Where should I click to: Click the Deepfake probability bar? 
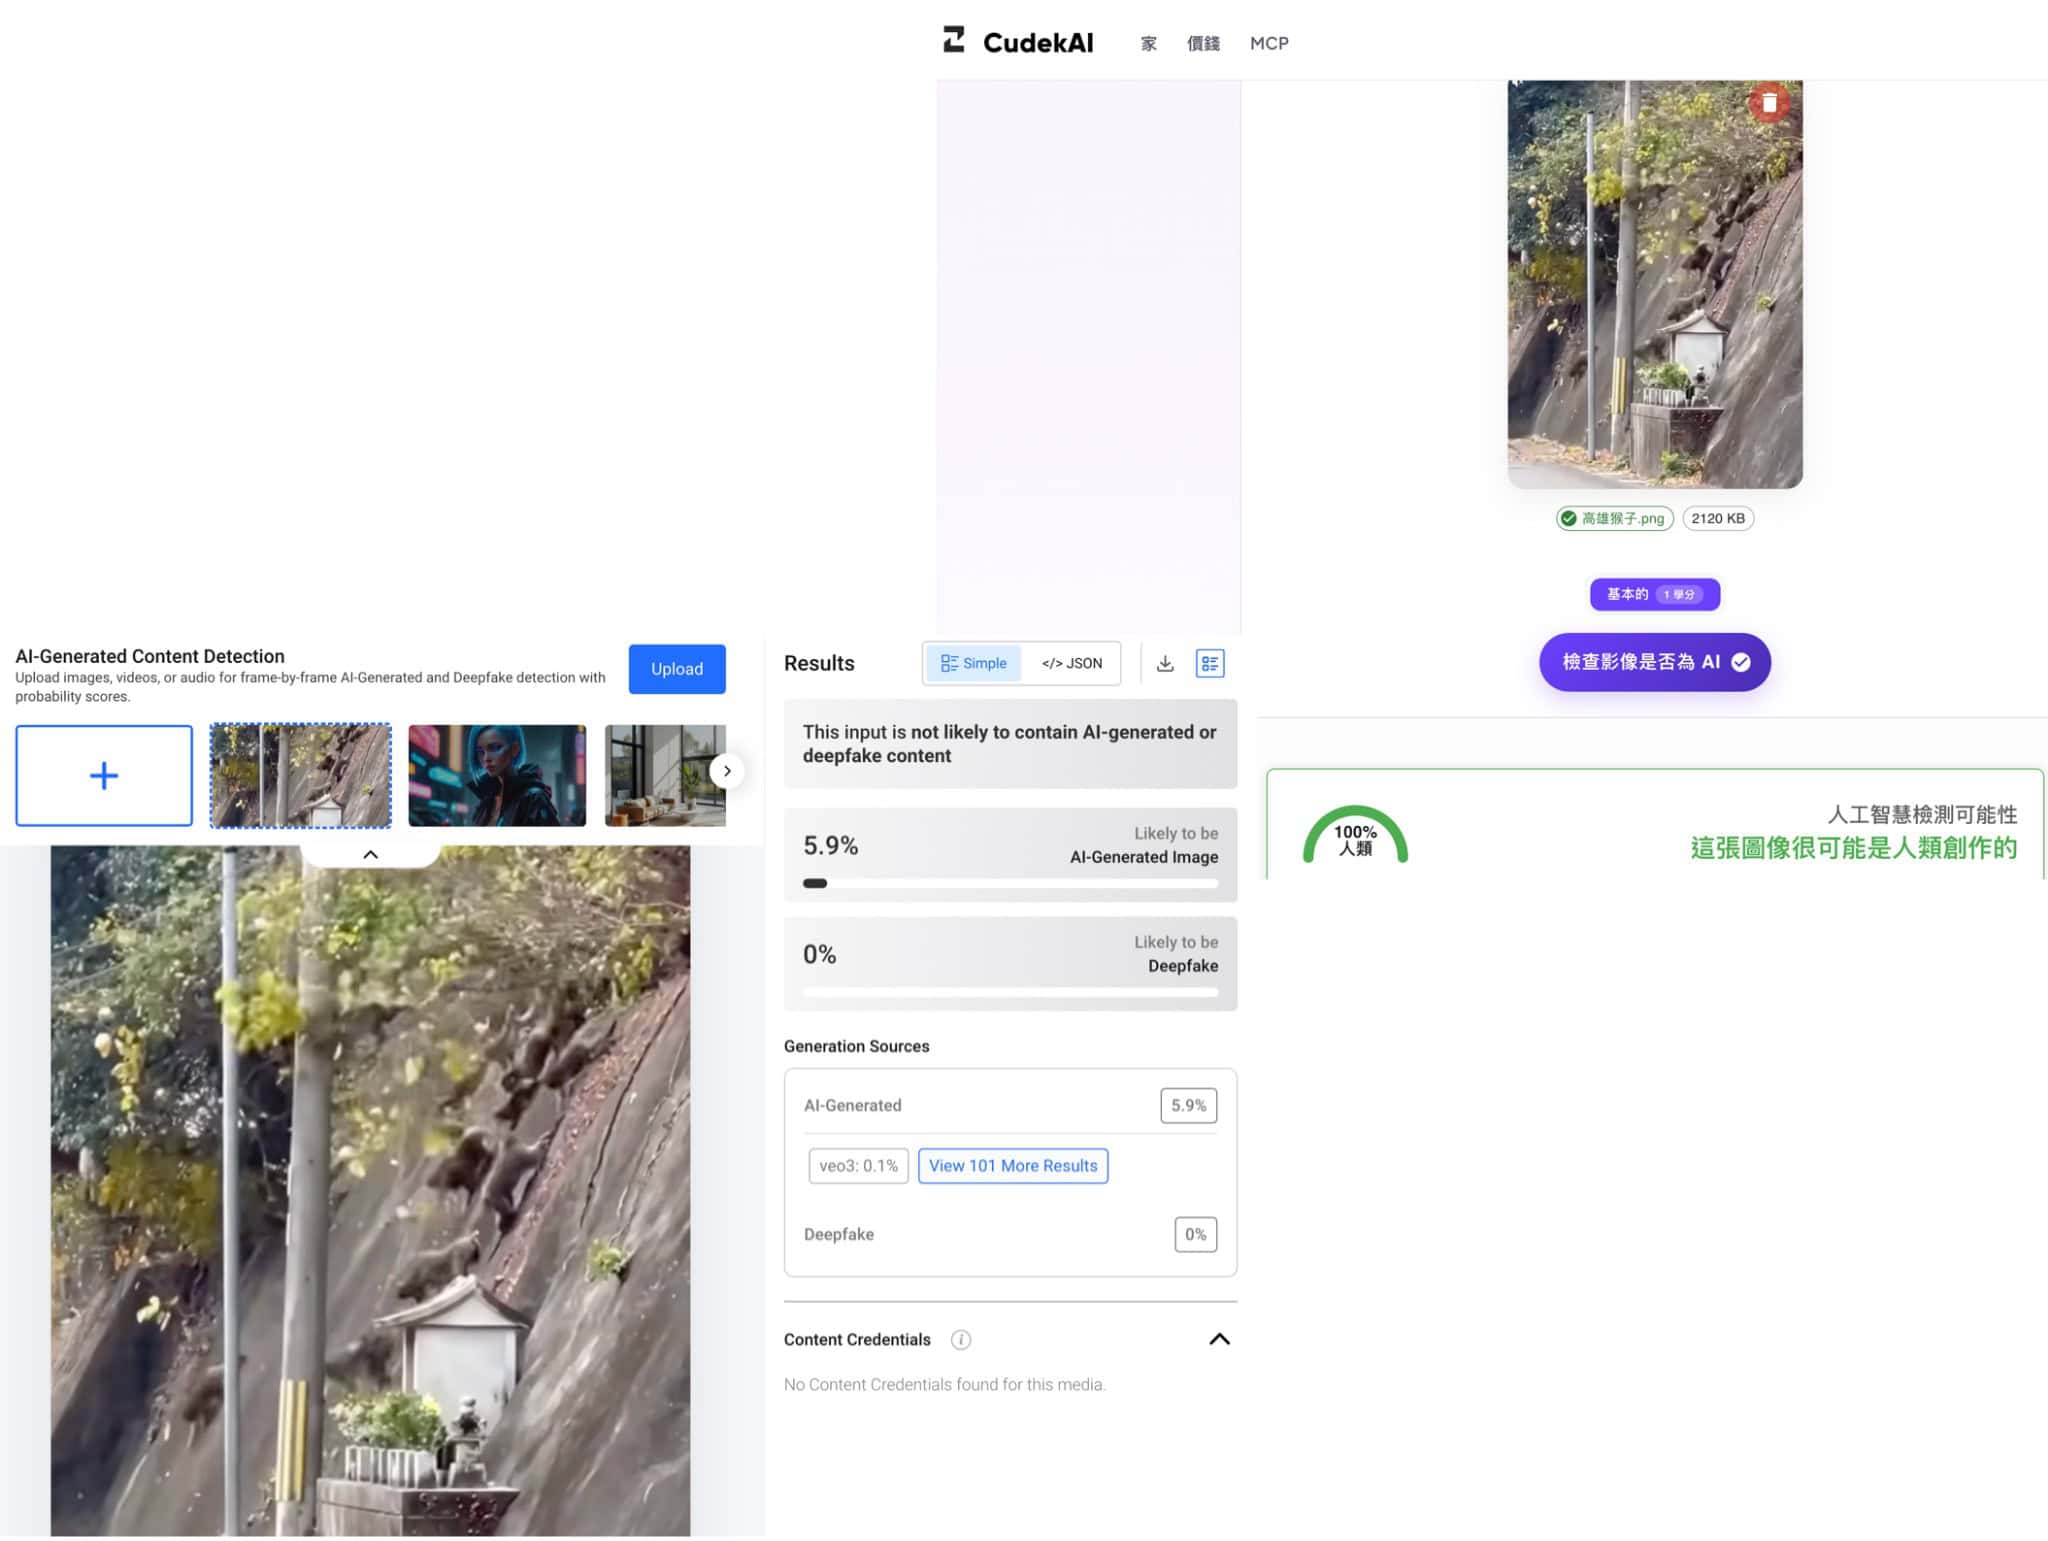coord(1010,992)
